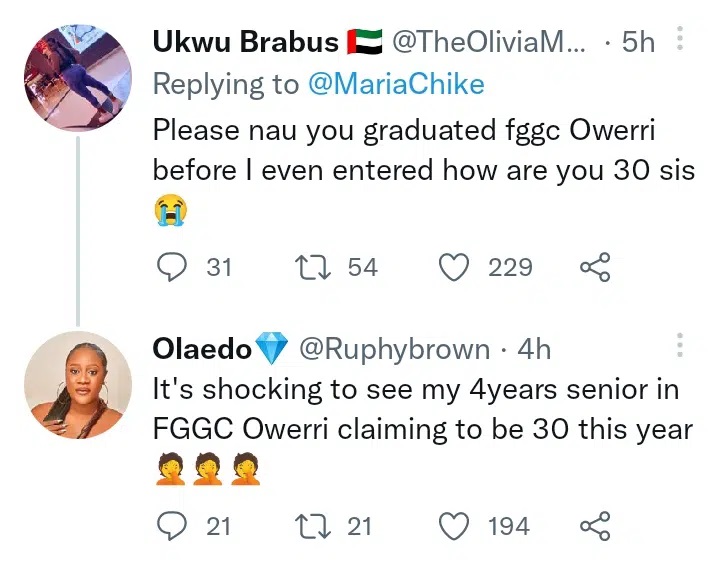714x566 pixels.
Task: Reply to Olaedo's tweet
Action: (173, 525)
